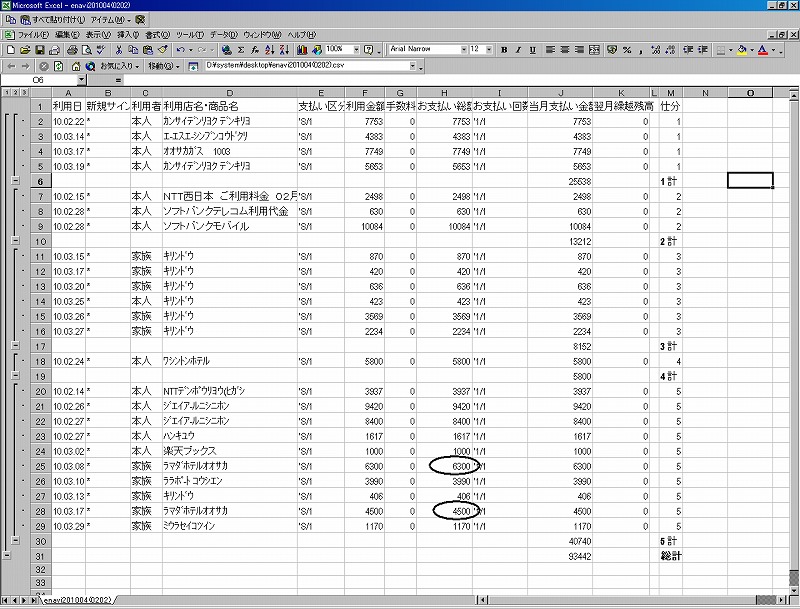Open the Arial Narrow font name dropdown
Viewport: 800px width, 609px height.
pos(464,49)
